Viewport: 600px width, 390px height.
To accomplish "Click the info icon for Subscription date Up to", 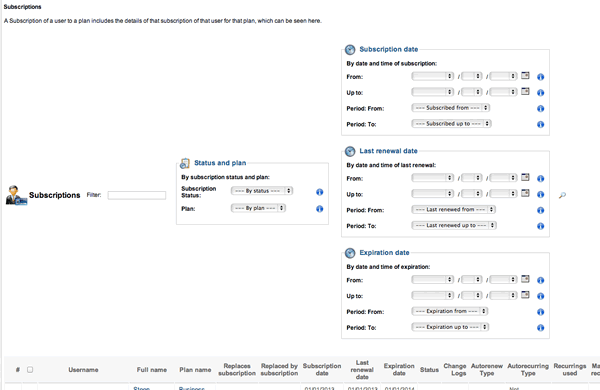I will tap(540, 93).
